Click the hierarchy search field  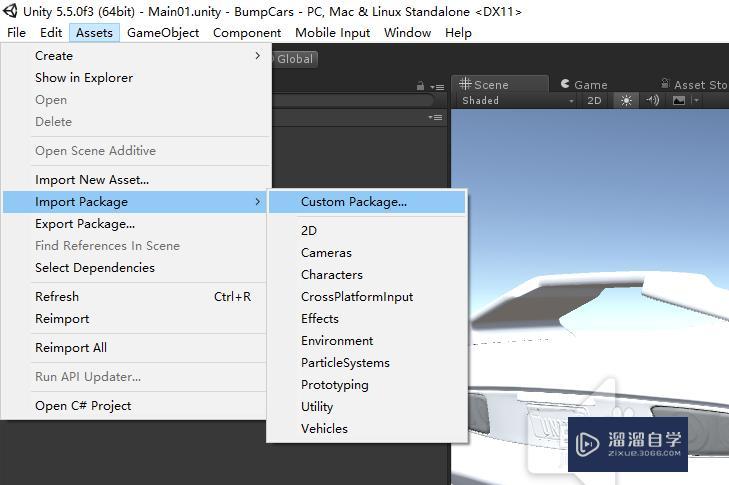tap(353, 100)
